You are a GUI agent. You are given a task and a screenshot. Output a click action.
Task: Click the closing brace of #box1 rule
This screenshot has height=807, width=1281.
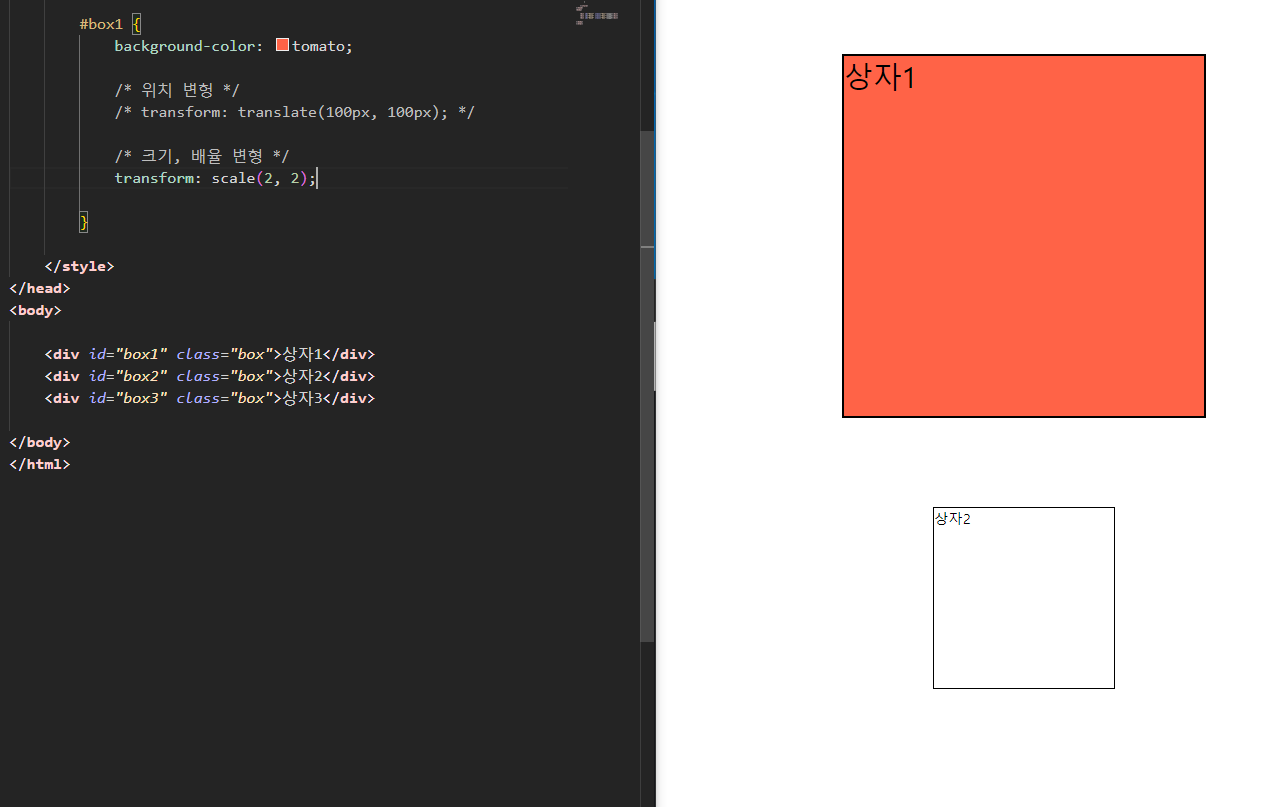[x=84, y=222]
